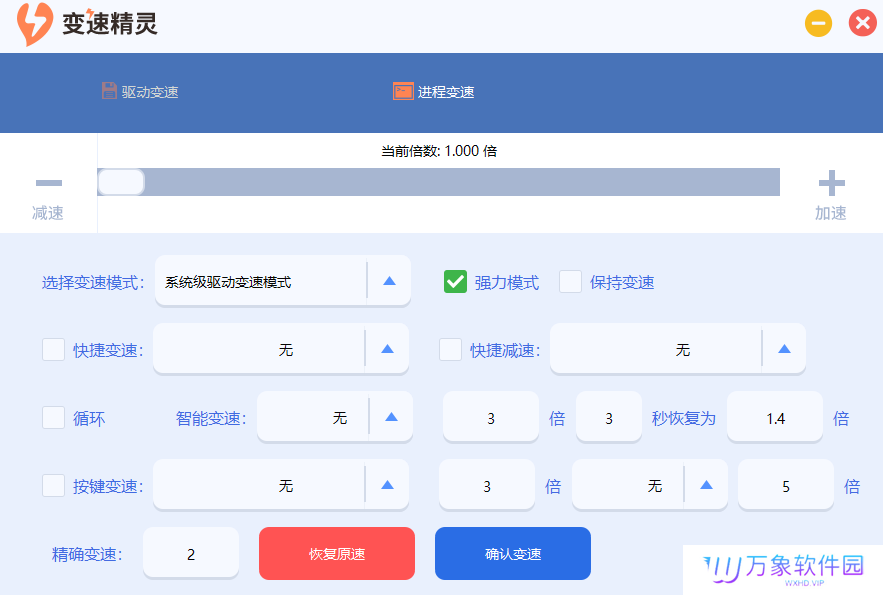Click the 系统级驱动变速模式 combo box text

tap(228, 282)
